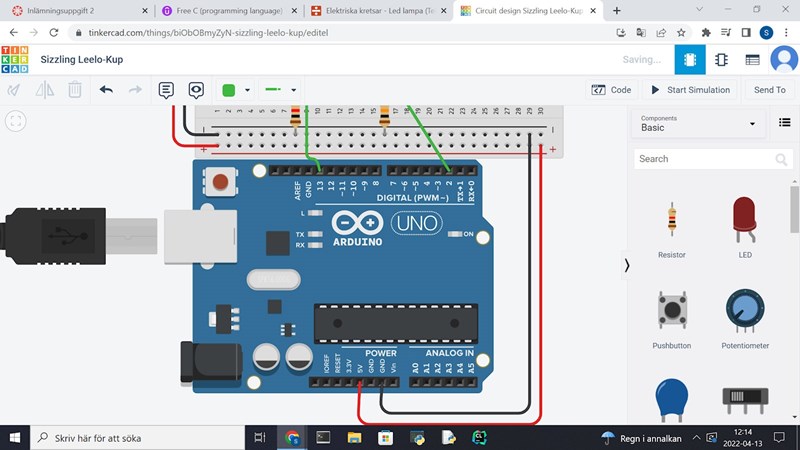Open the Components Basic dropdown

pyautogui.click(x=697, y=123)
